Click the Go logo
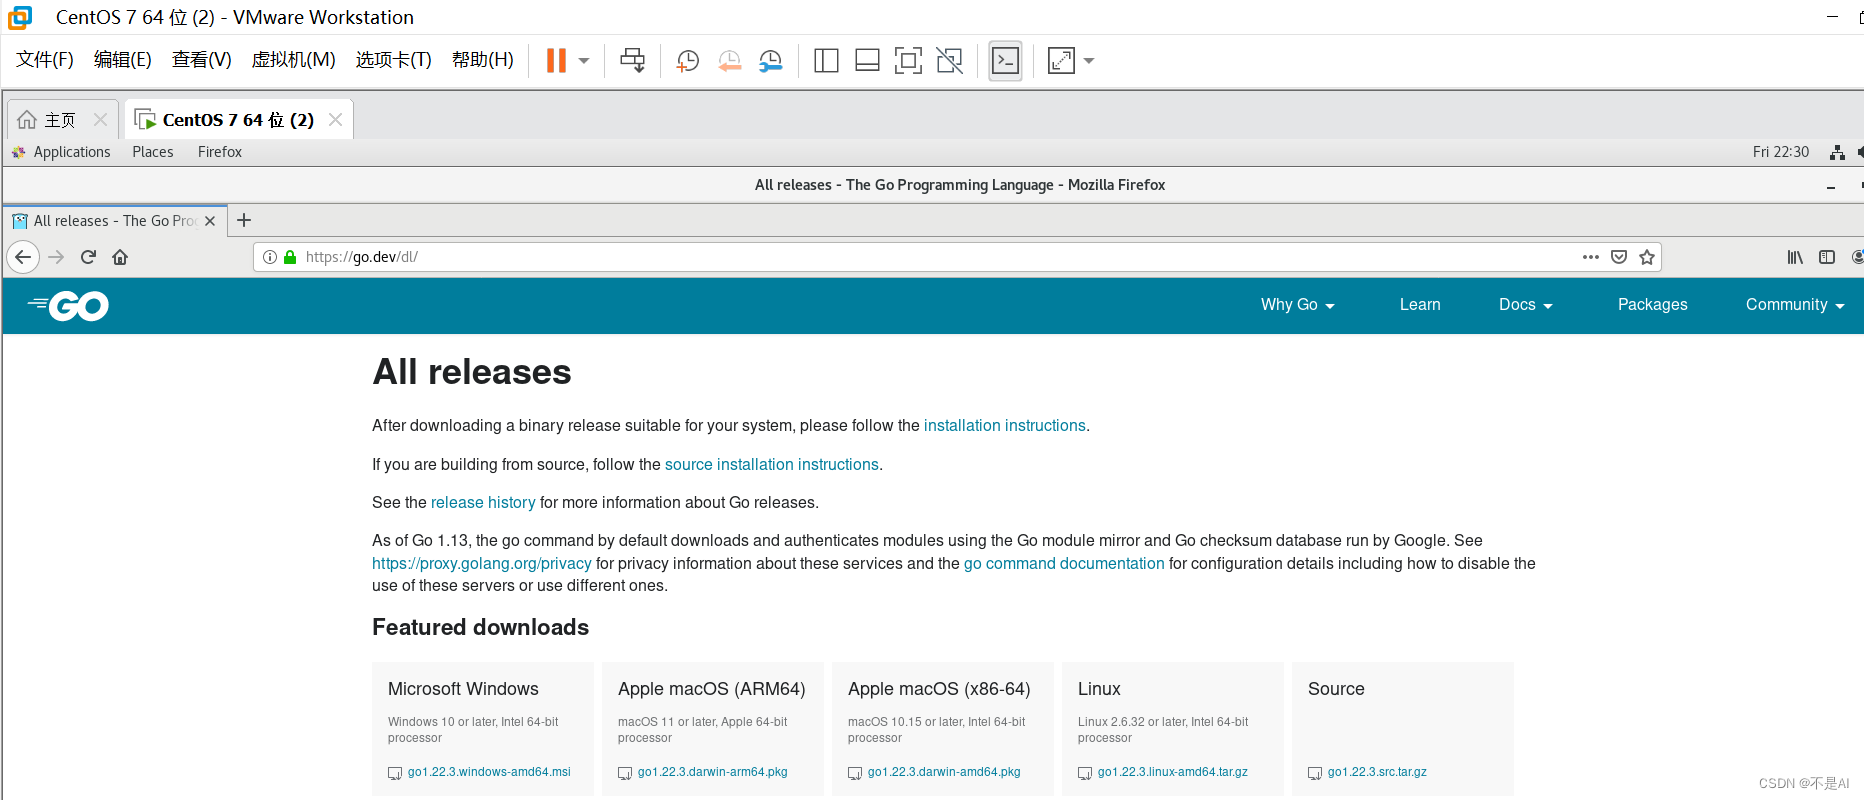 (x=68, y=305)
